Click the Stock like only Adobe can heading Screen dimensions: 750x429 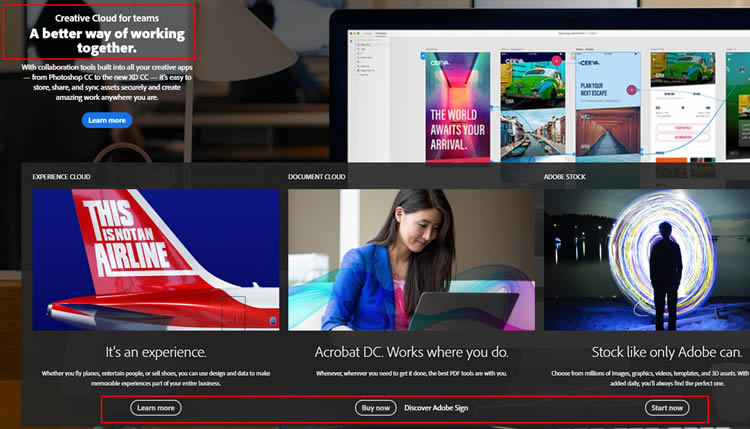pos(647,352)
